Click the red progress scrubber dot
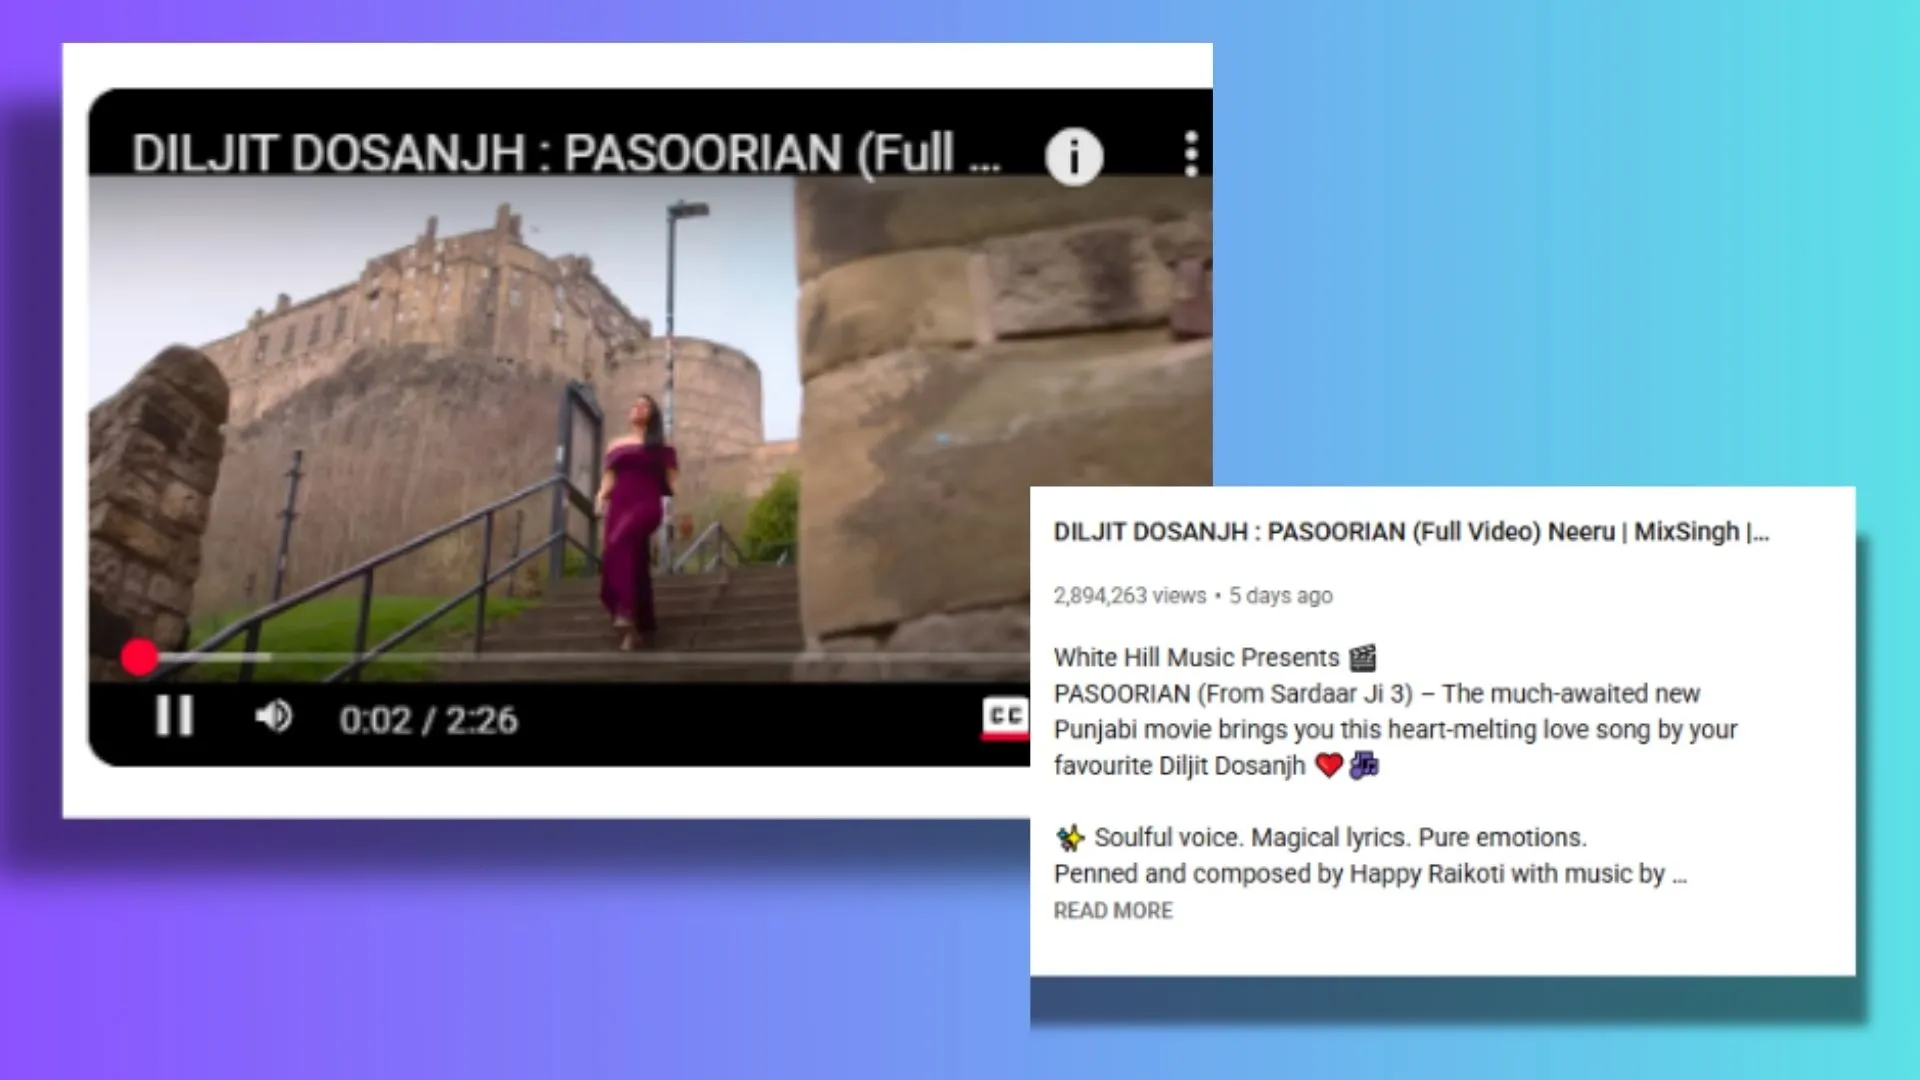 [x=140, y=657]
